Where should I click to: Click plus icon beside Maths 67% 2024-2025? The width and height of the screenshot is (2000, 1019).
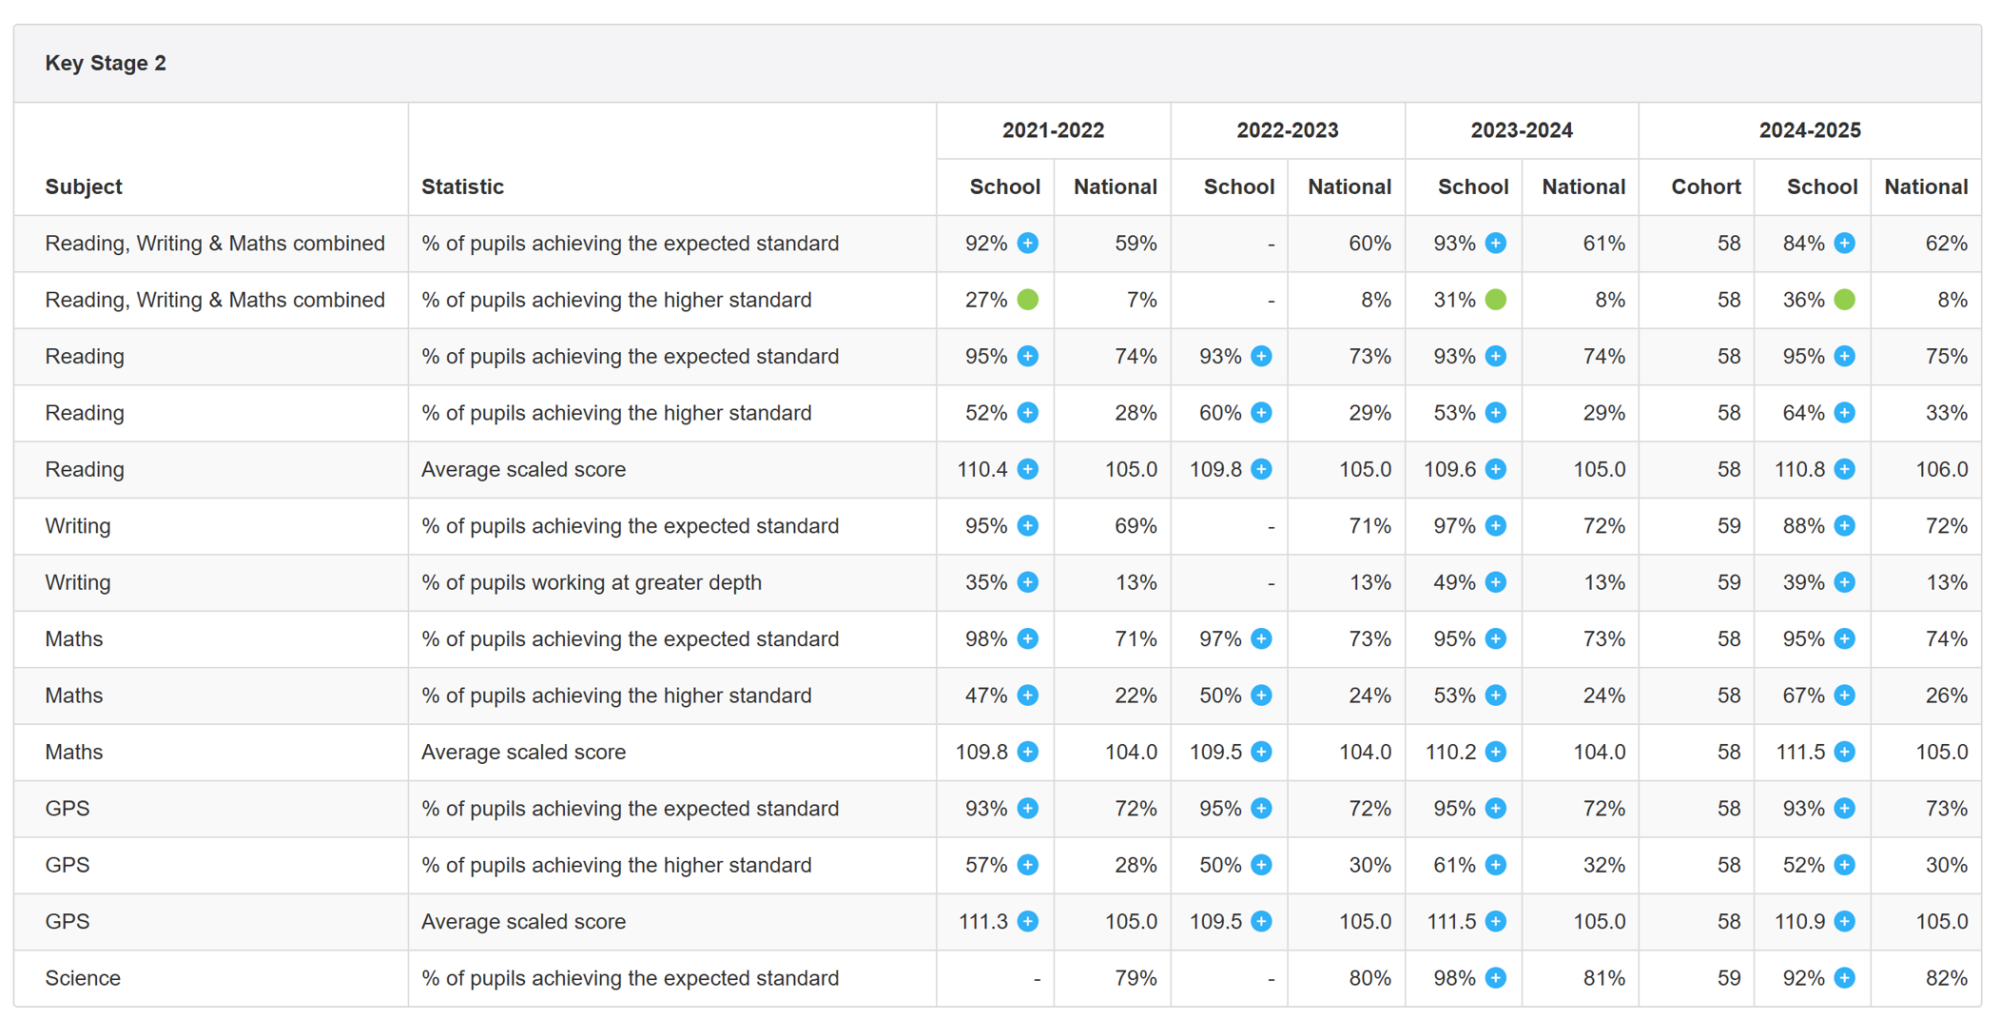coord(1844,696)
